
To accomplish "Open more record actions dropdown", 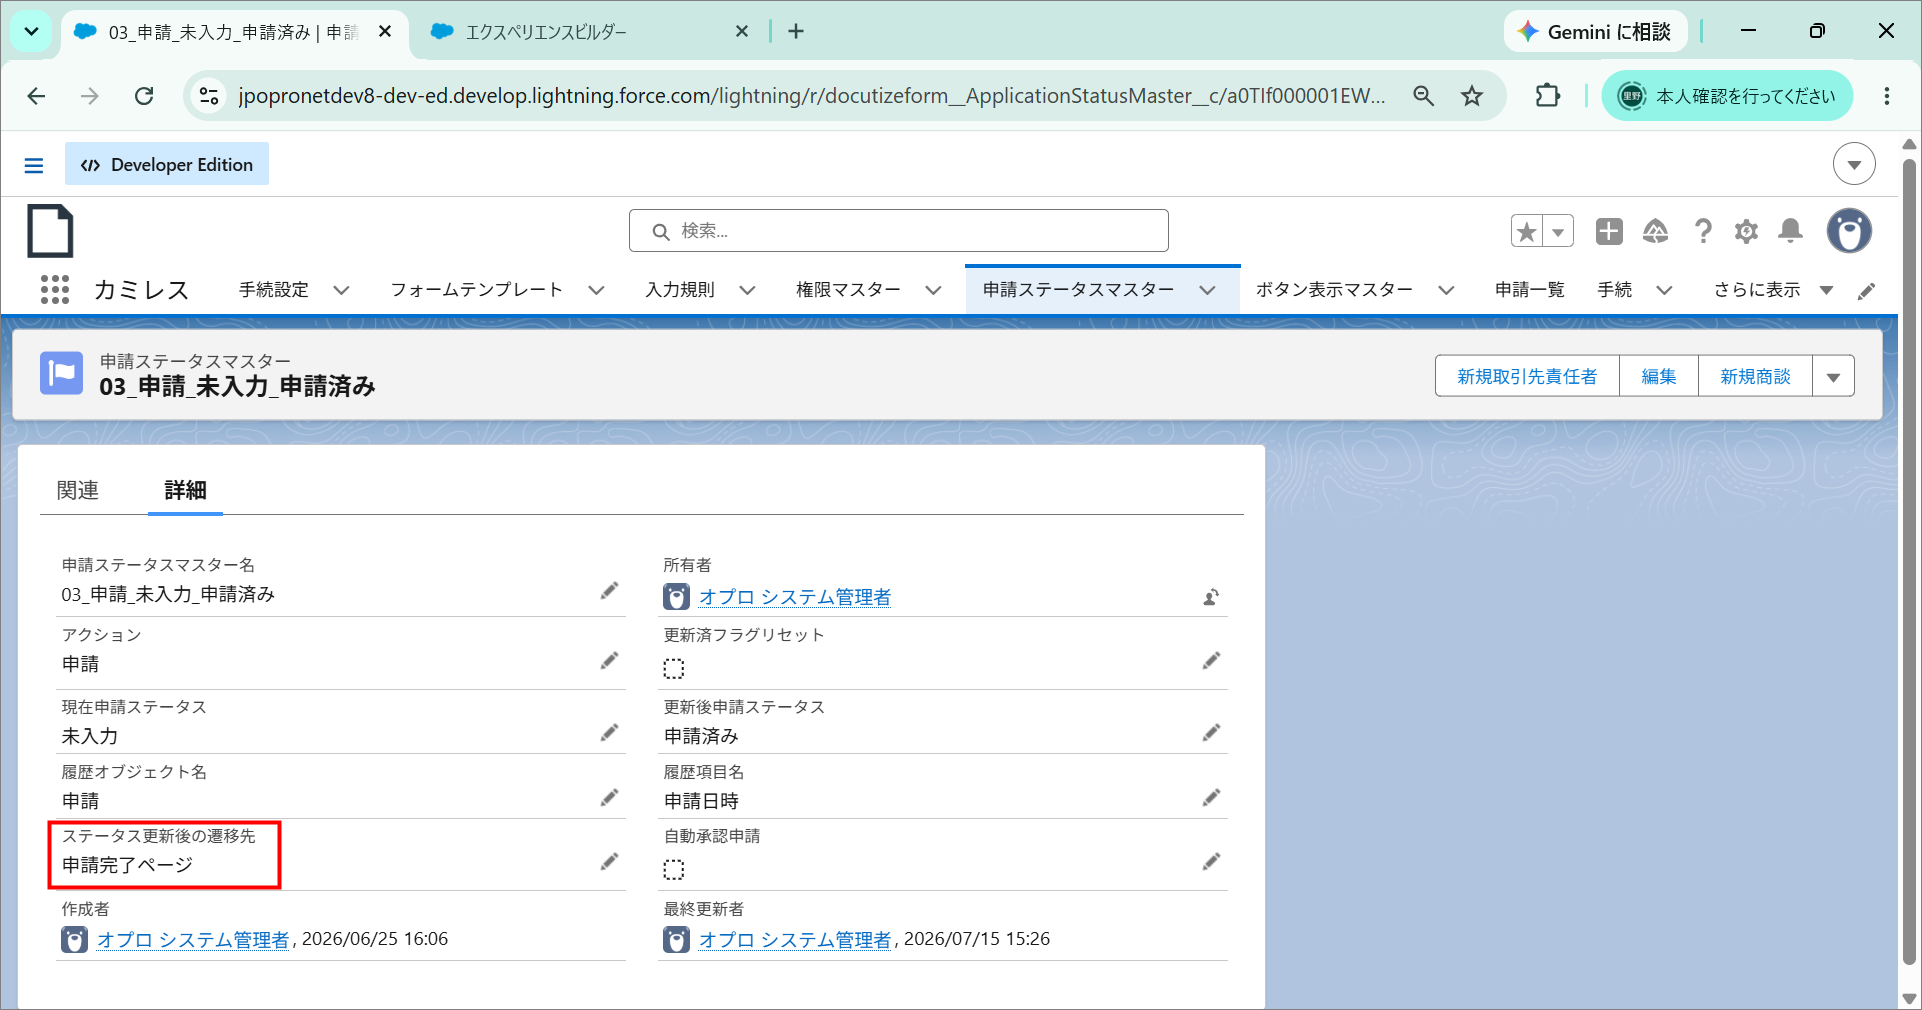I will [x=1834, y=377].
